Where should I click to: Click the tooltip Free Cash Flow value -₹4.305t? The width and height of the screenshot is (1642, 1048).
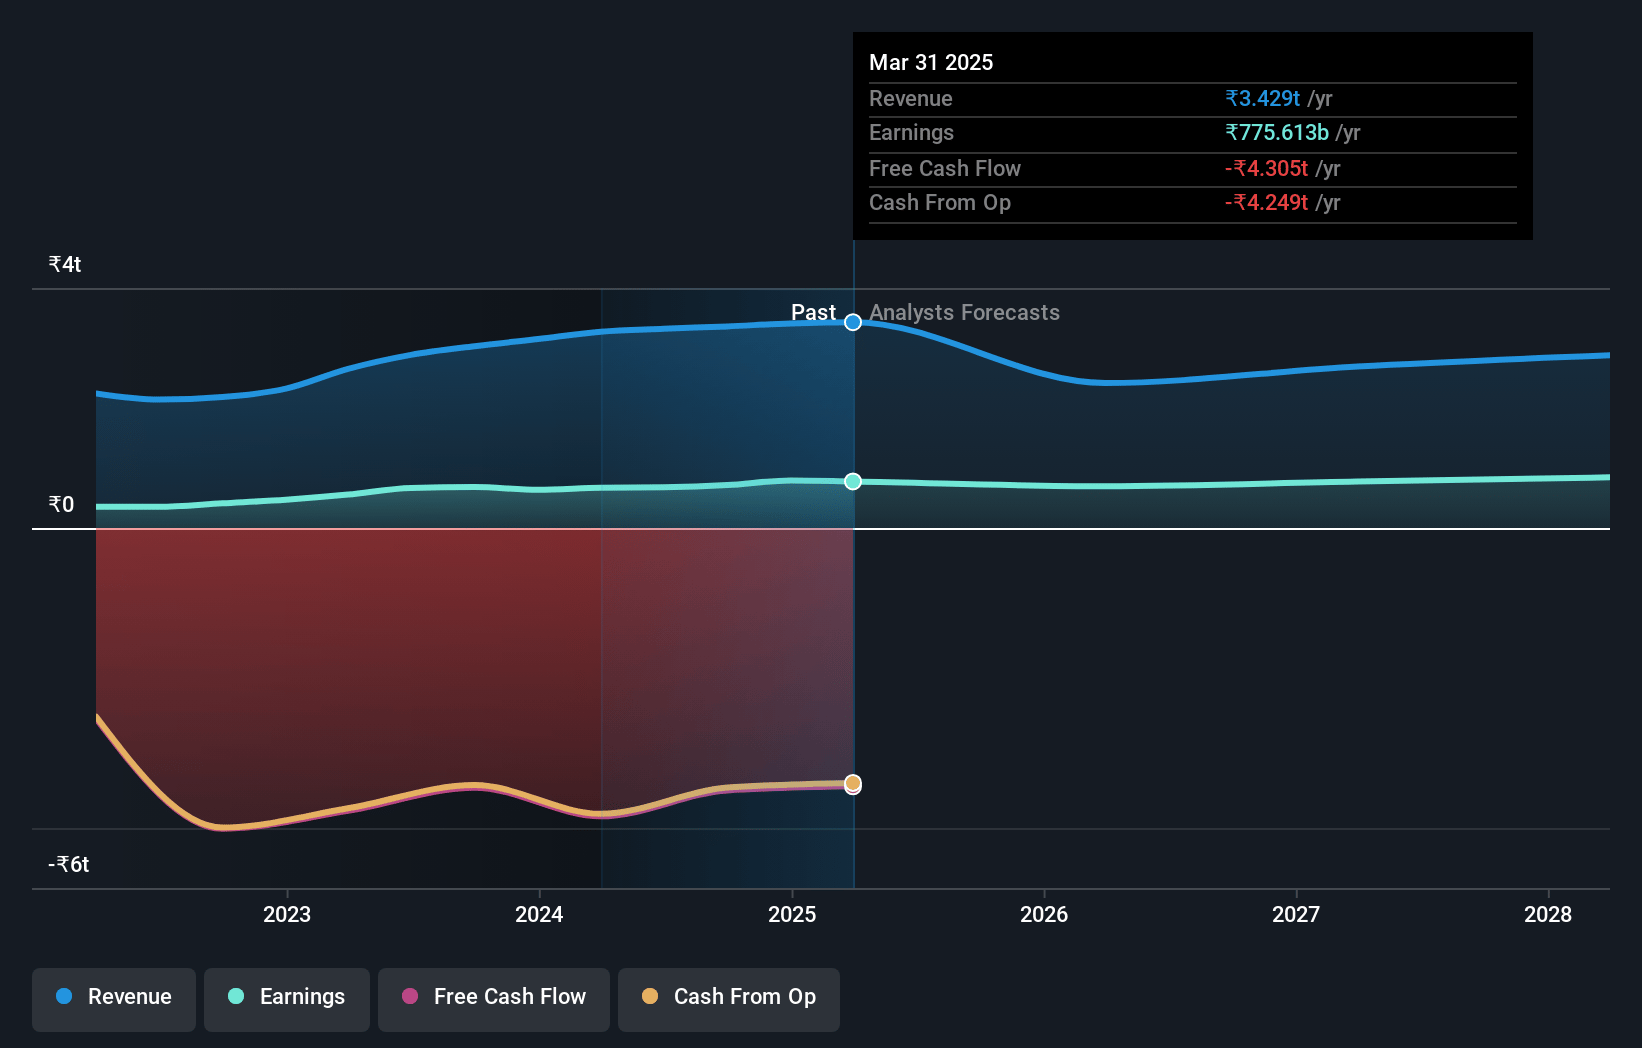tap(1266, 168)
